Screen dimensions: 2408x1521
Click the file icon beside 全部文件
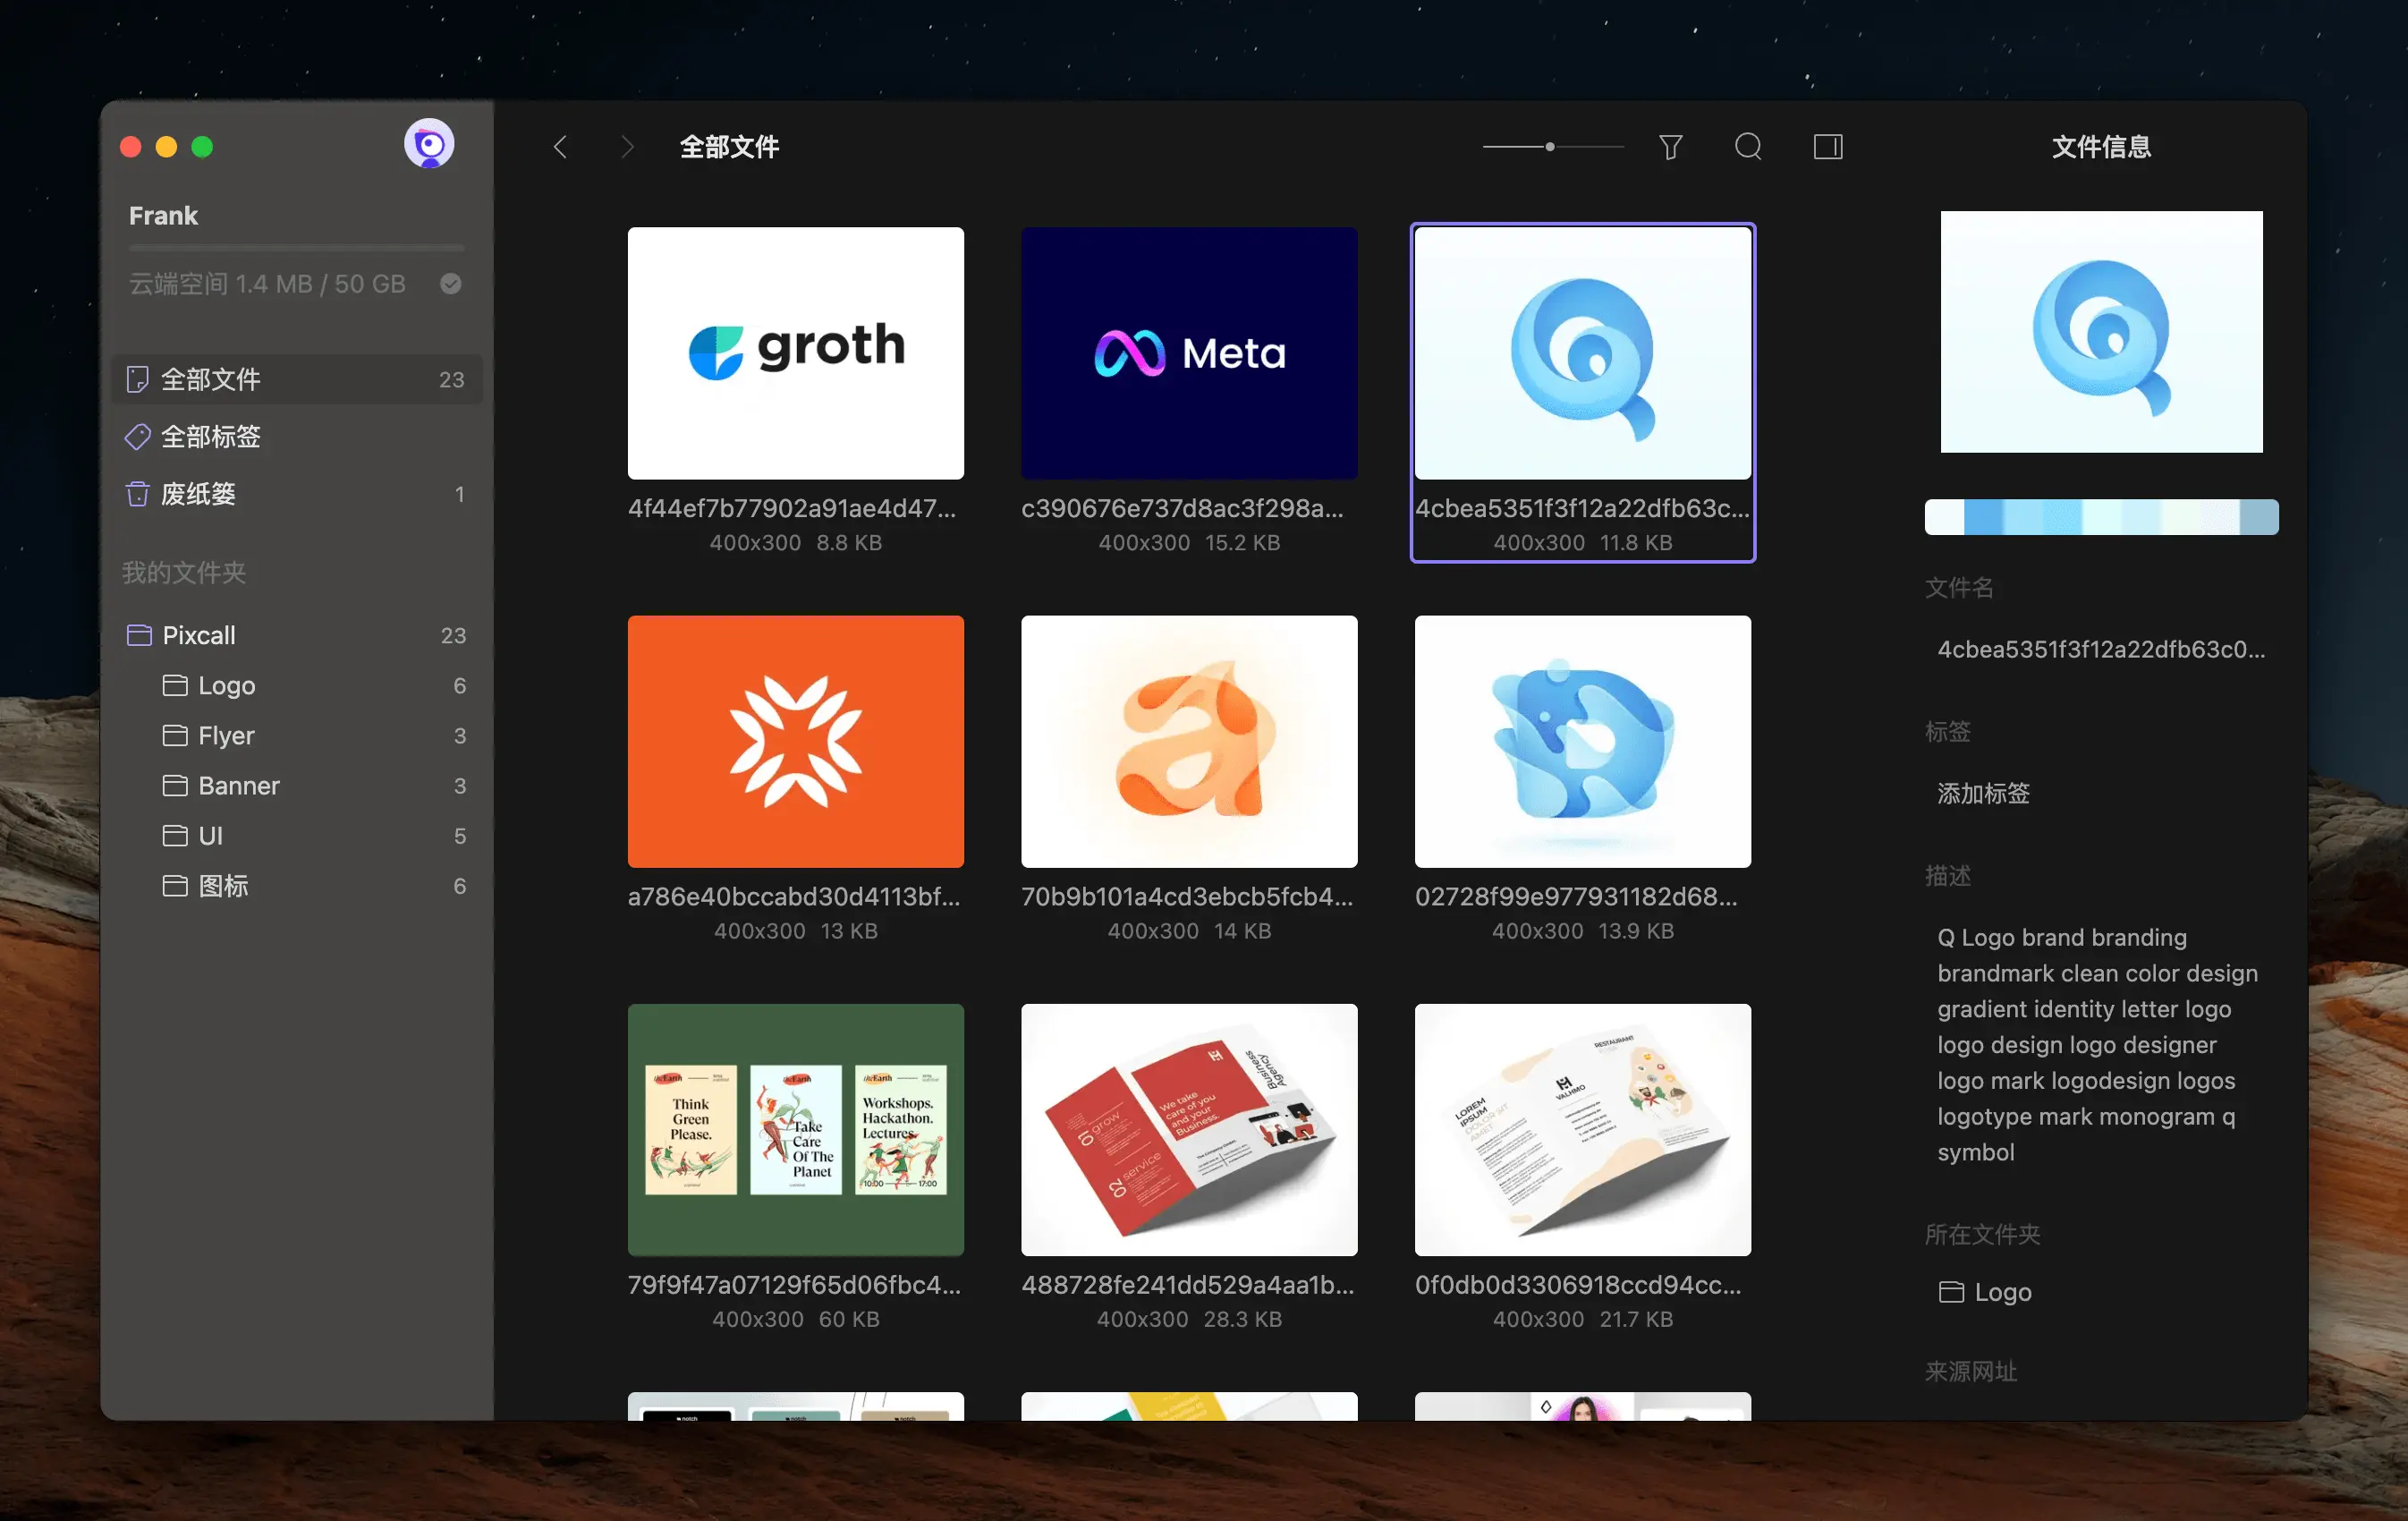[138, 379]
